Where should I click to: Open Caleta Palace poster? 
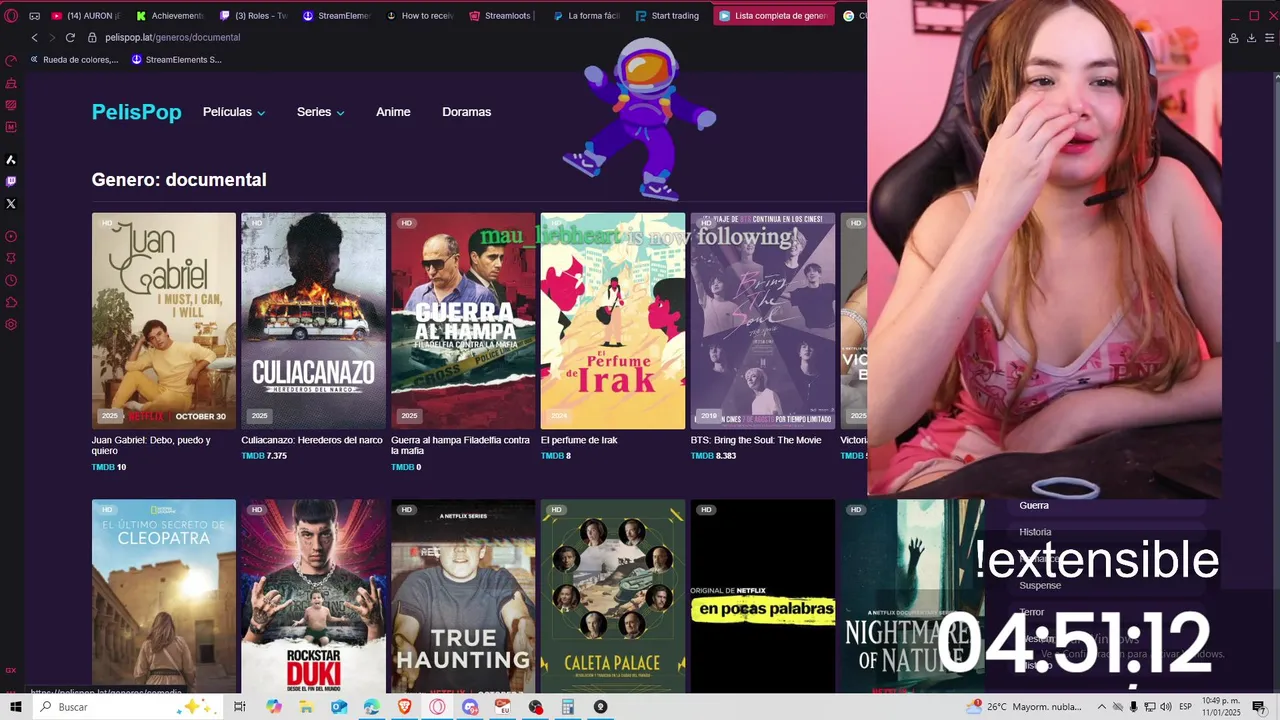point(613,596)
